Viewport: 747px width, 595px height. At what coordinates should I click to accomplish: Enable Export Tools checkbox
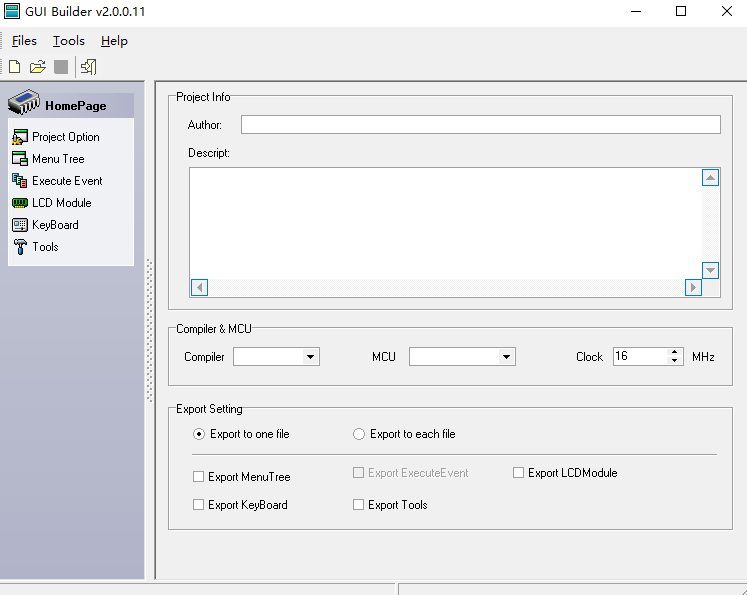coord(358,504)
